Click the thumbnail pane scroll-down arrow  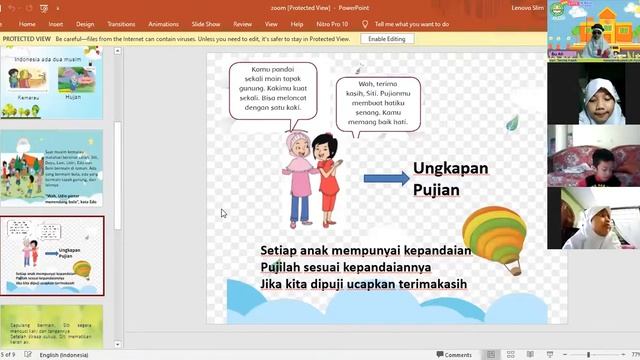[118, 344]
